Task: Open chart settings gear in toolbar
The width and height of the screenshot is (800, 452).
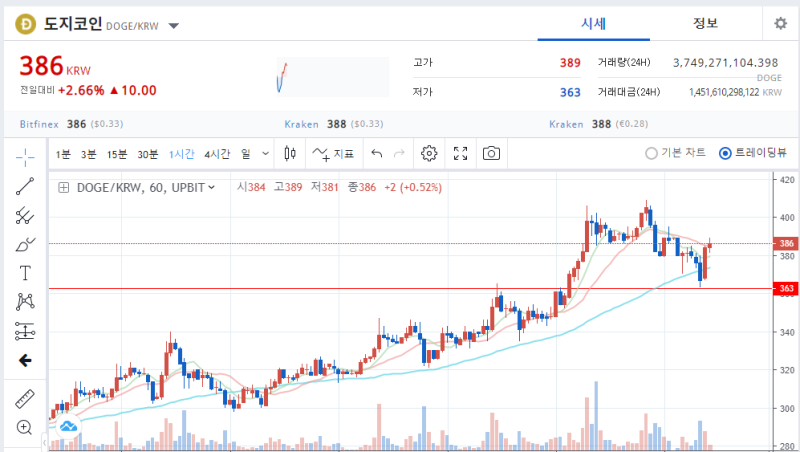Action: (429, 153)
